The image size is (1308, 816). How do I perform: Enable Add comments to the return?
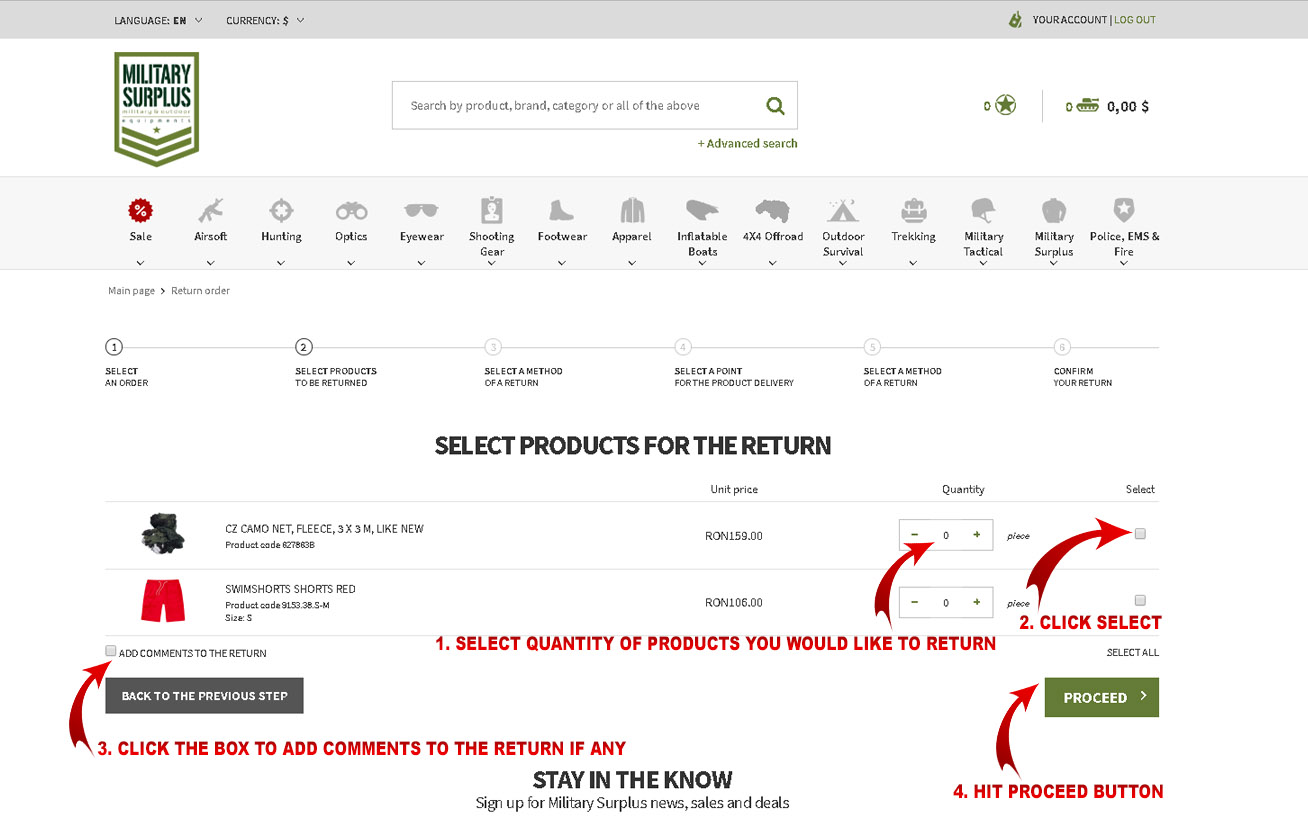(111, 651)
